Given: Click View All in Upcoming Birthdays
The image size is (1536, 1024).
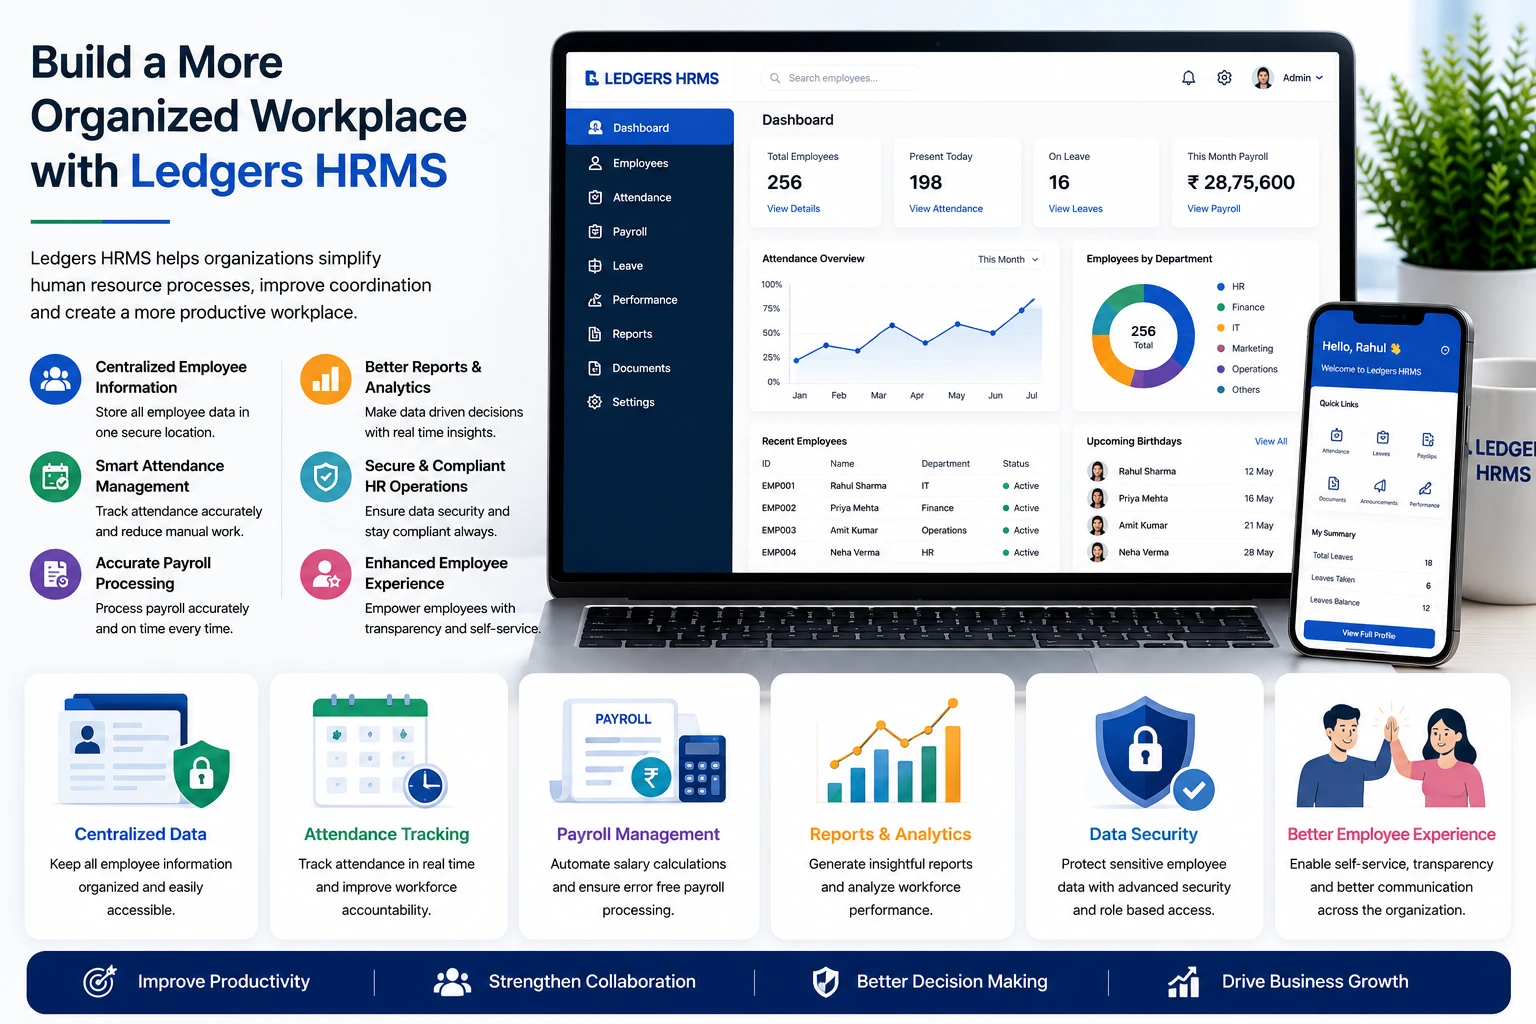Looking at the screenshot, I should [x=1271, y=441].
